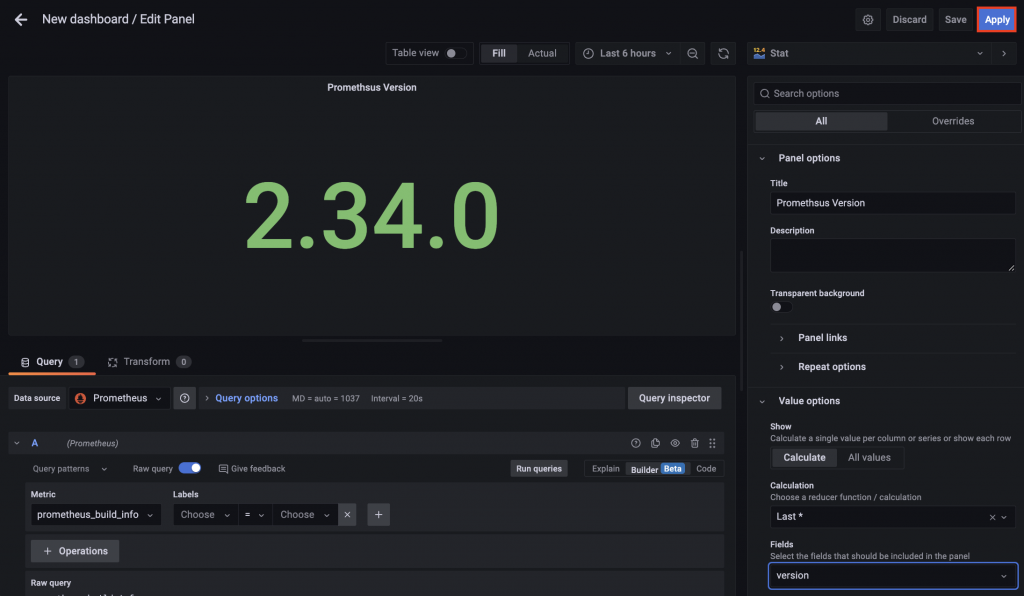Click the 2.34.0 stat value

point(372,215)
